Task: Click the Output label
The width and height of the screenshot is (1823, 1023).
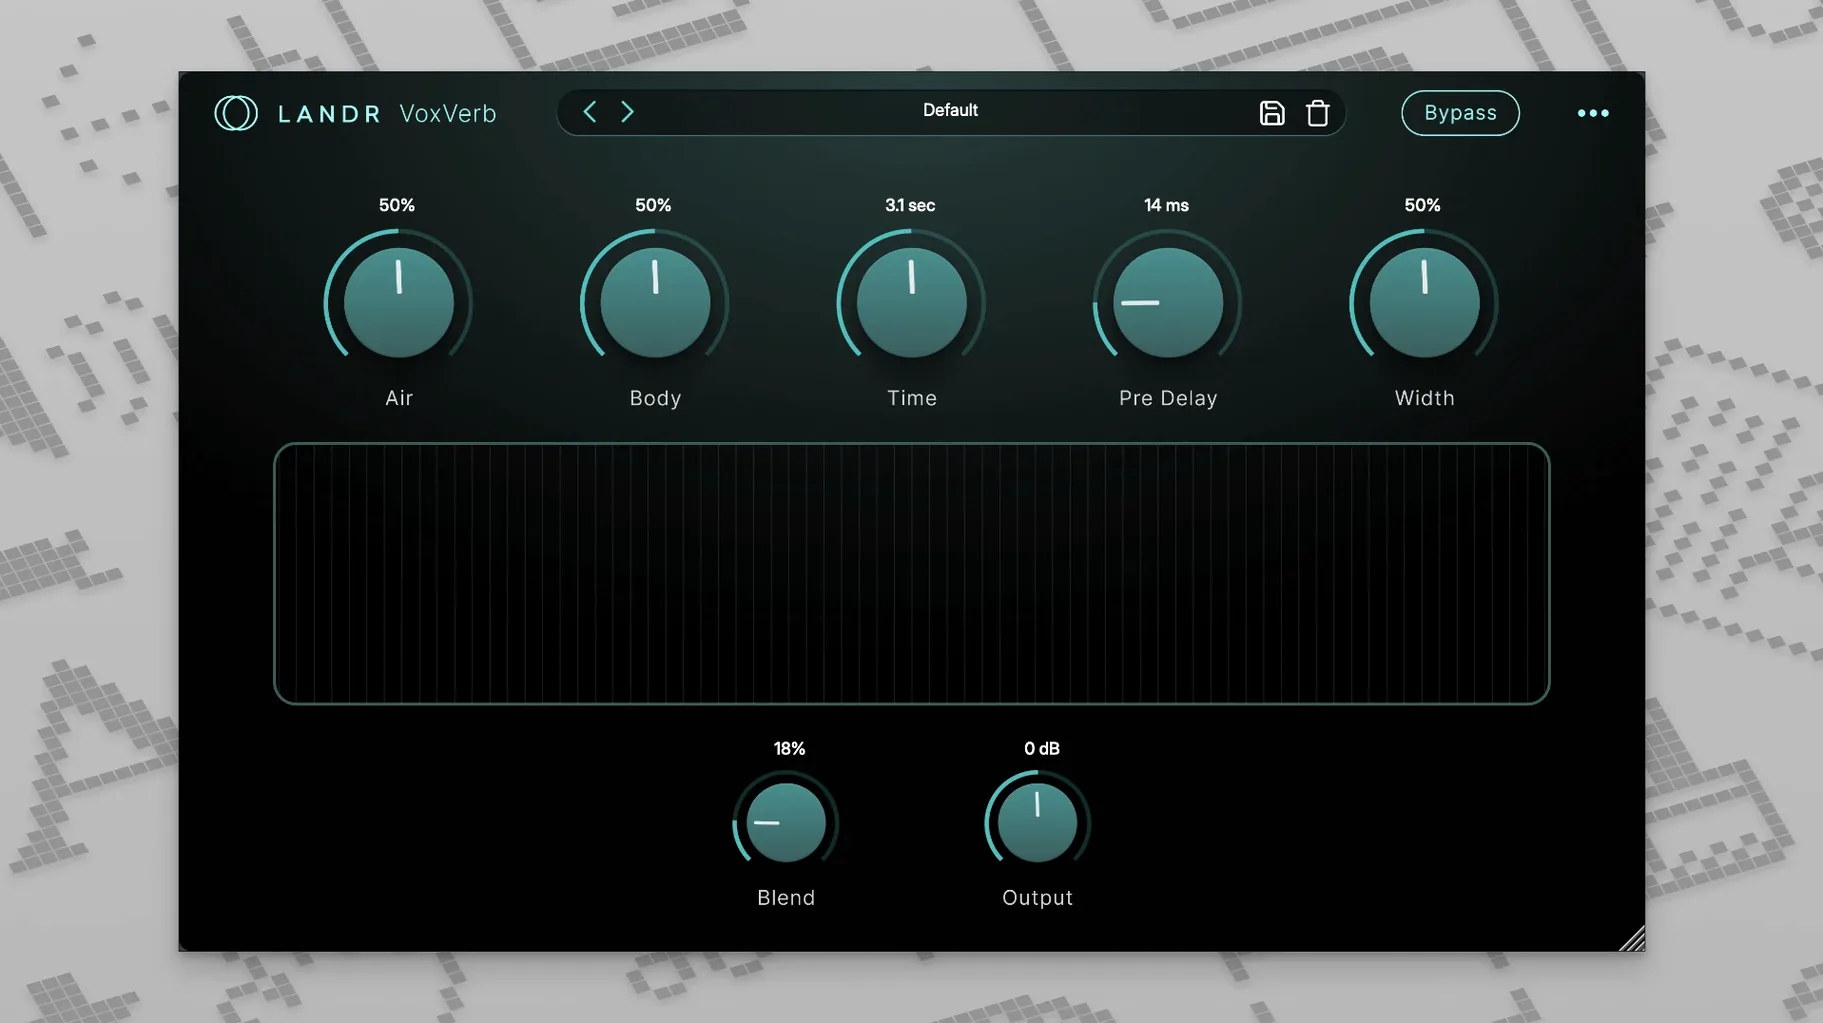Action: [1037, 898]
